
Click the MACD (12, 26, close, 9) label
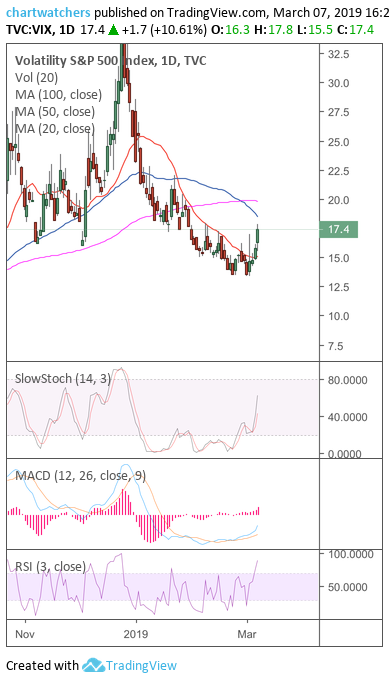(x=81, y=476)
